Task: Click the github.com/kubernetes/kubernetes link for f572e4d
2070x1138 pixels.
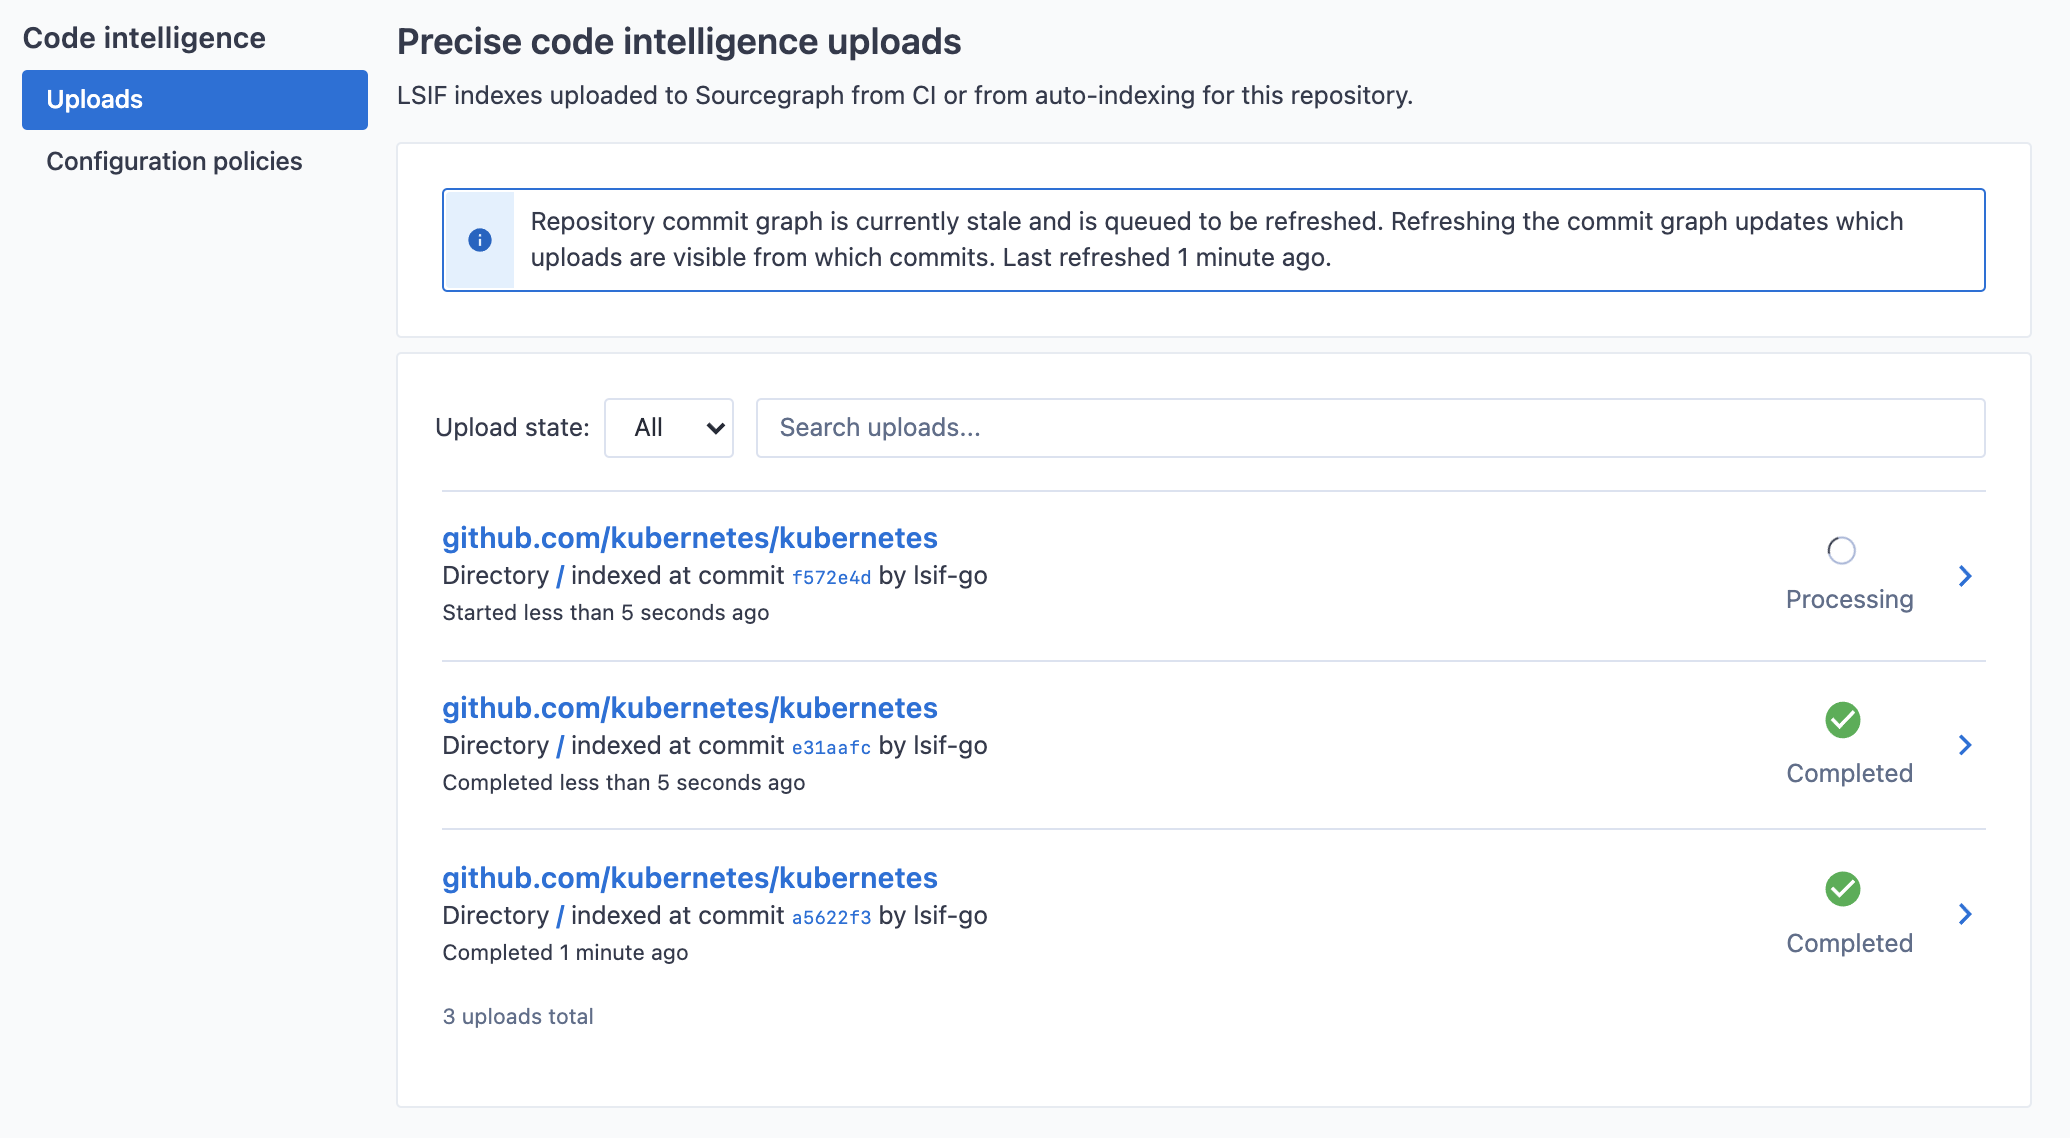Action: point(688,537)
